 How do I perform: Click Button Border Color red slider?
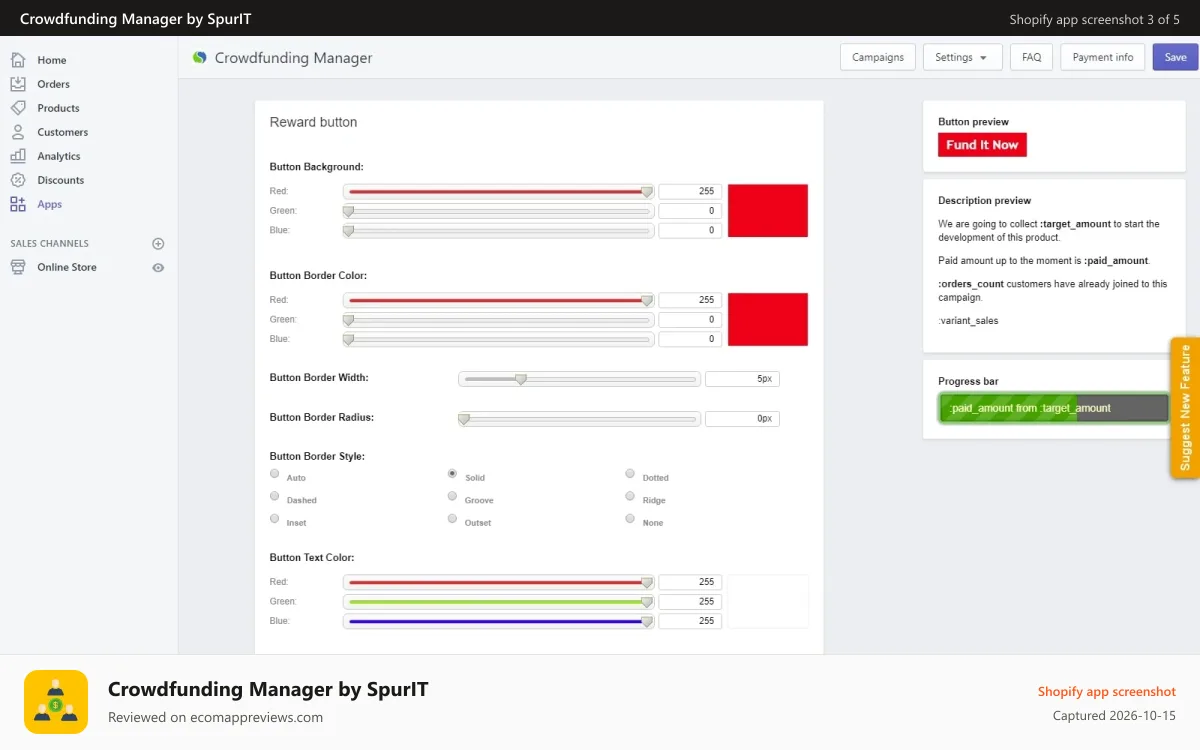(499, 300)
